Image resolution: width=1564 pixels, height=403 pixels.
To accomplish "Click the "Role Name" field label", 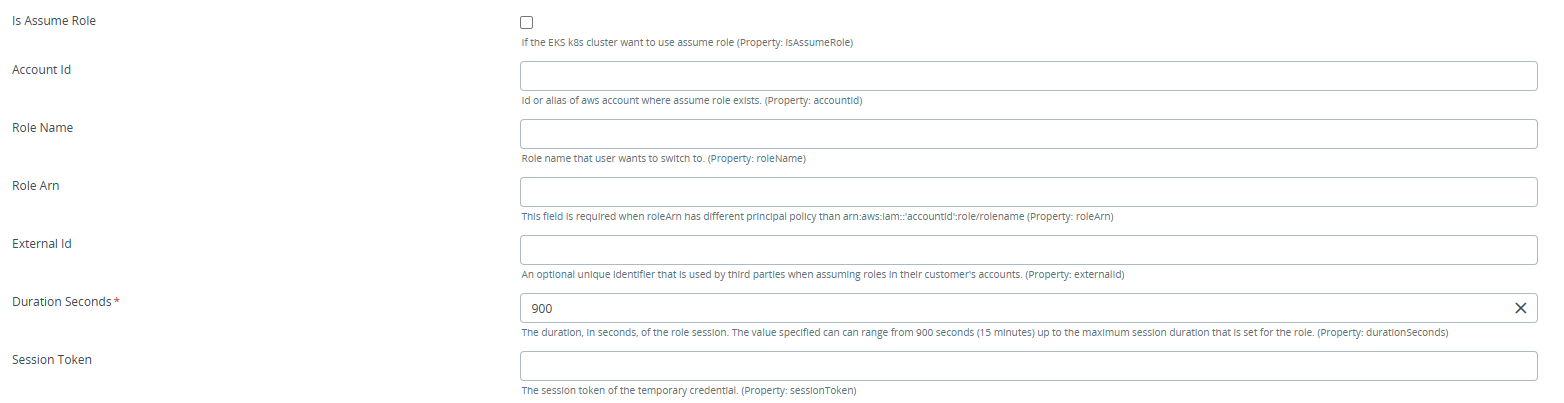I will 42,128.
